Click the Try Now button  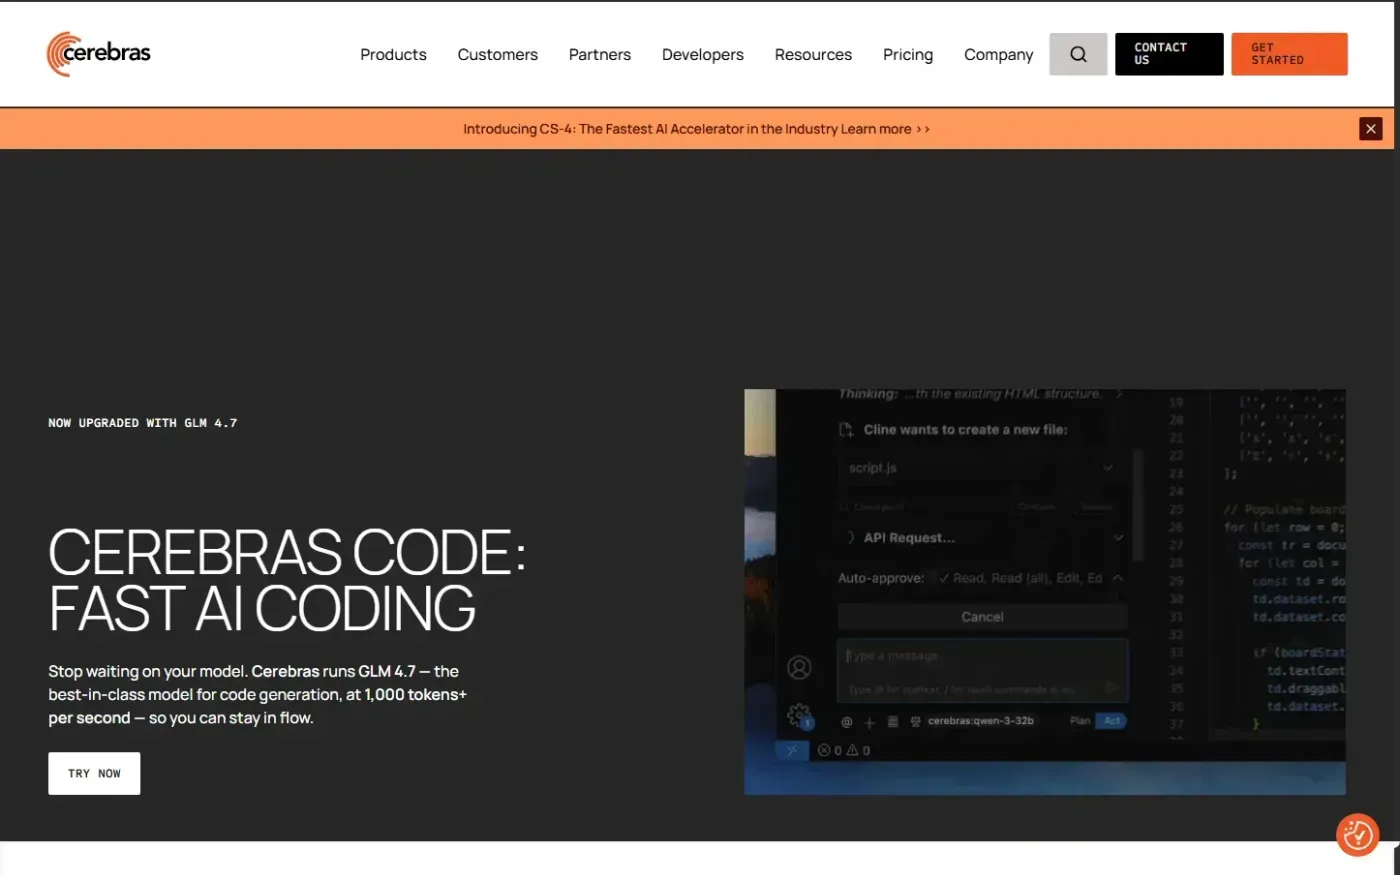[94, 774]
